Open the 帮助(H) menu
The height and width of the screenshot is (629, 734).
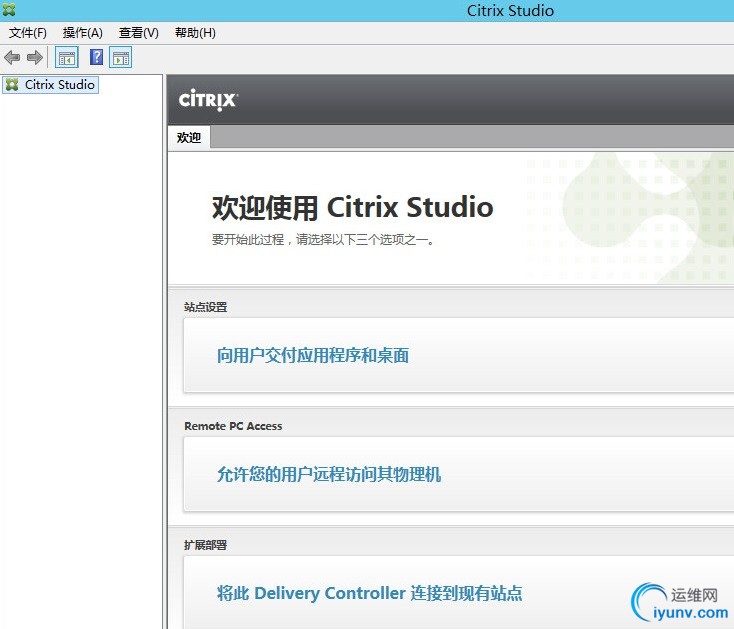(x=195, y=33)
